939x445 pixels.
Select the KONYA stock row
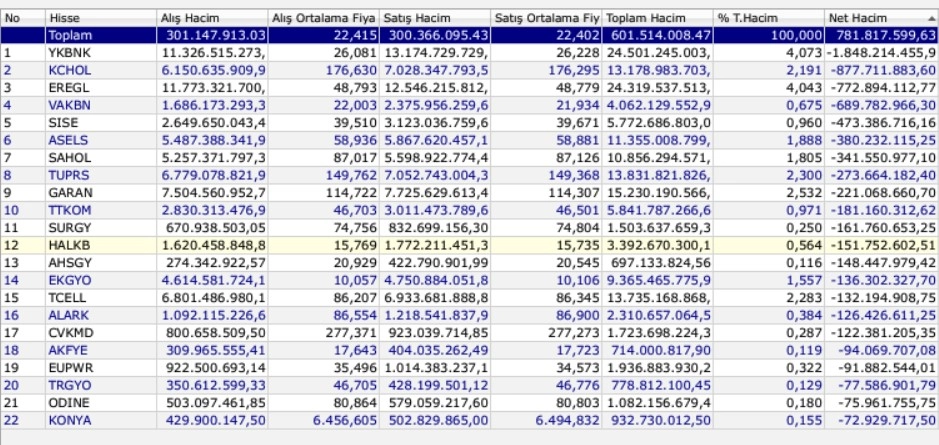point(470,420)
